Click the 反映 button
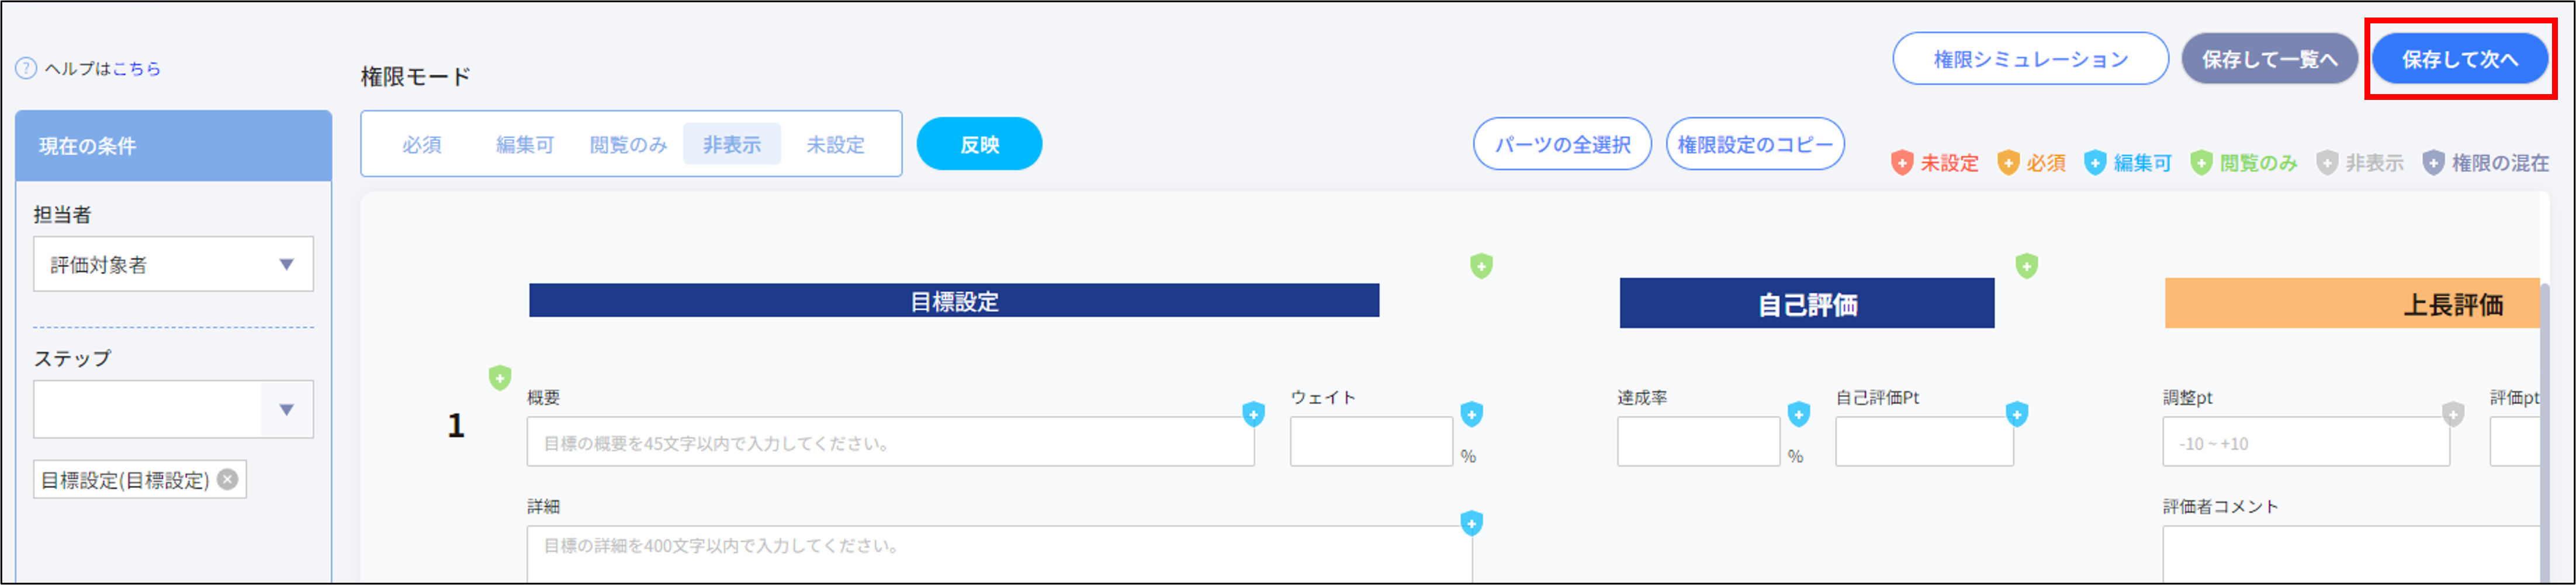Screen dimensions: 2576x585 [978, 143]
